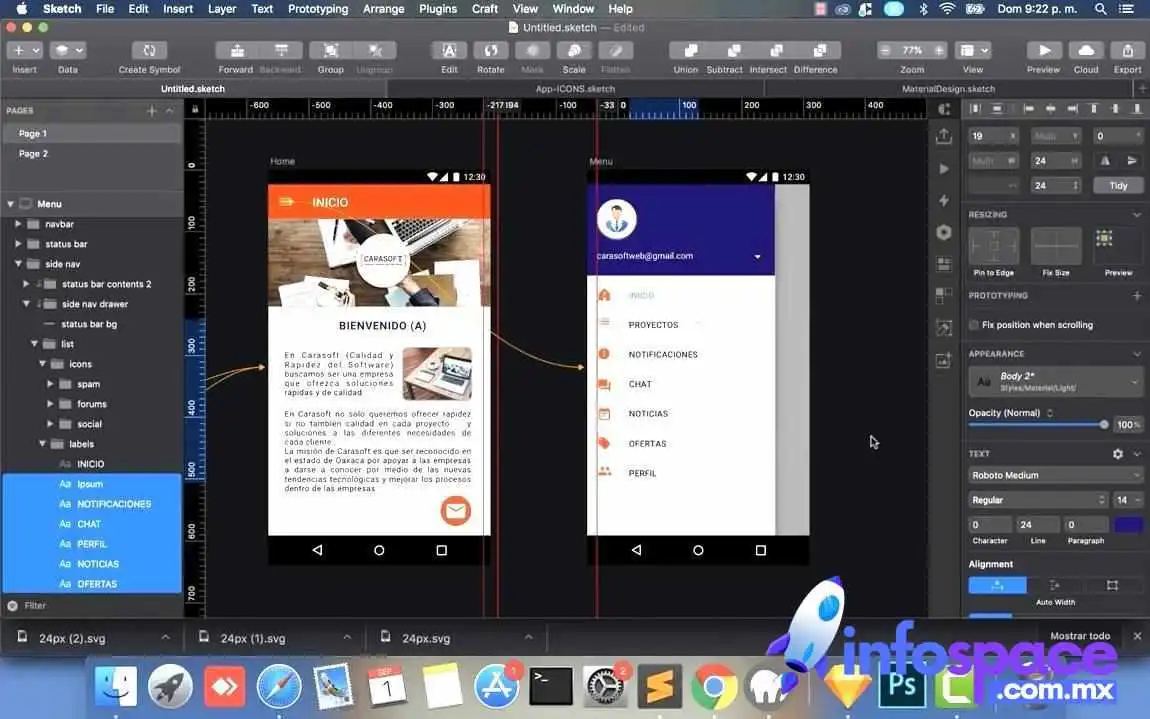Tap the hamburger menu on Home artboard
The image size is (1150, 719).
[x=287, y=202]
